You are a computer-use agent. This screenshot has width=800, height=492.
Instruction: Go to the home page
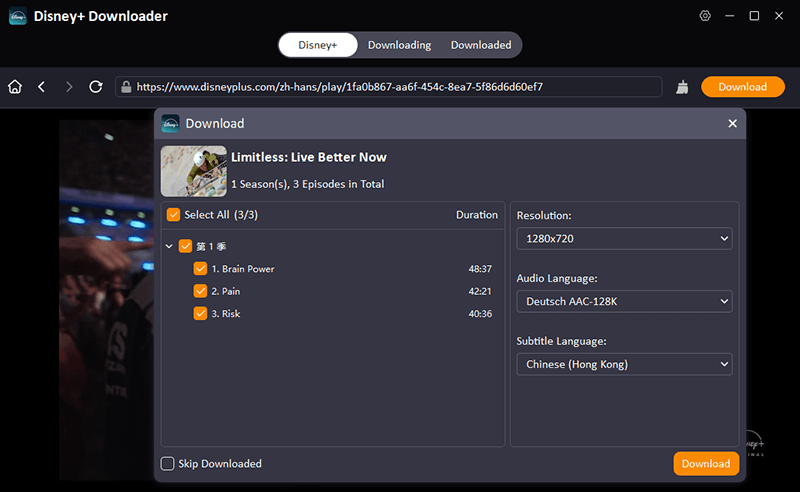click(x=15, y=87)
